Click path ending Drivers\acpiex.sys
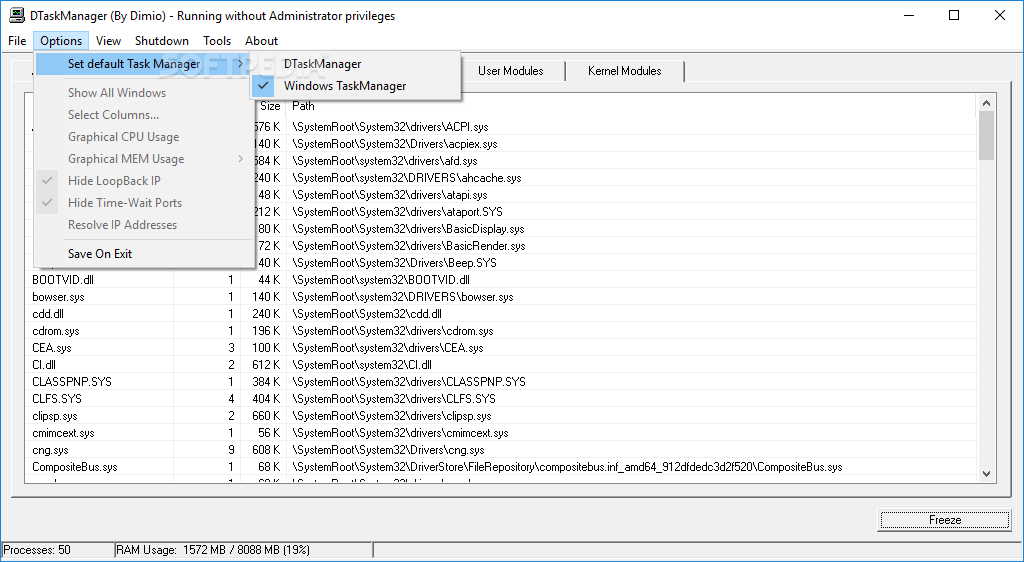This screenshot has width=1024, height=562. click(x=394, y=144)
